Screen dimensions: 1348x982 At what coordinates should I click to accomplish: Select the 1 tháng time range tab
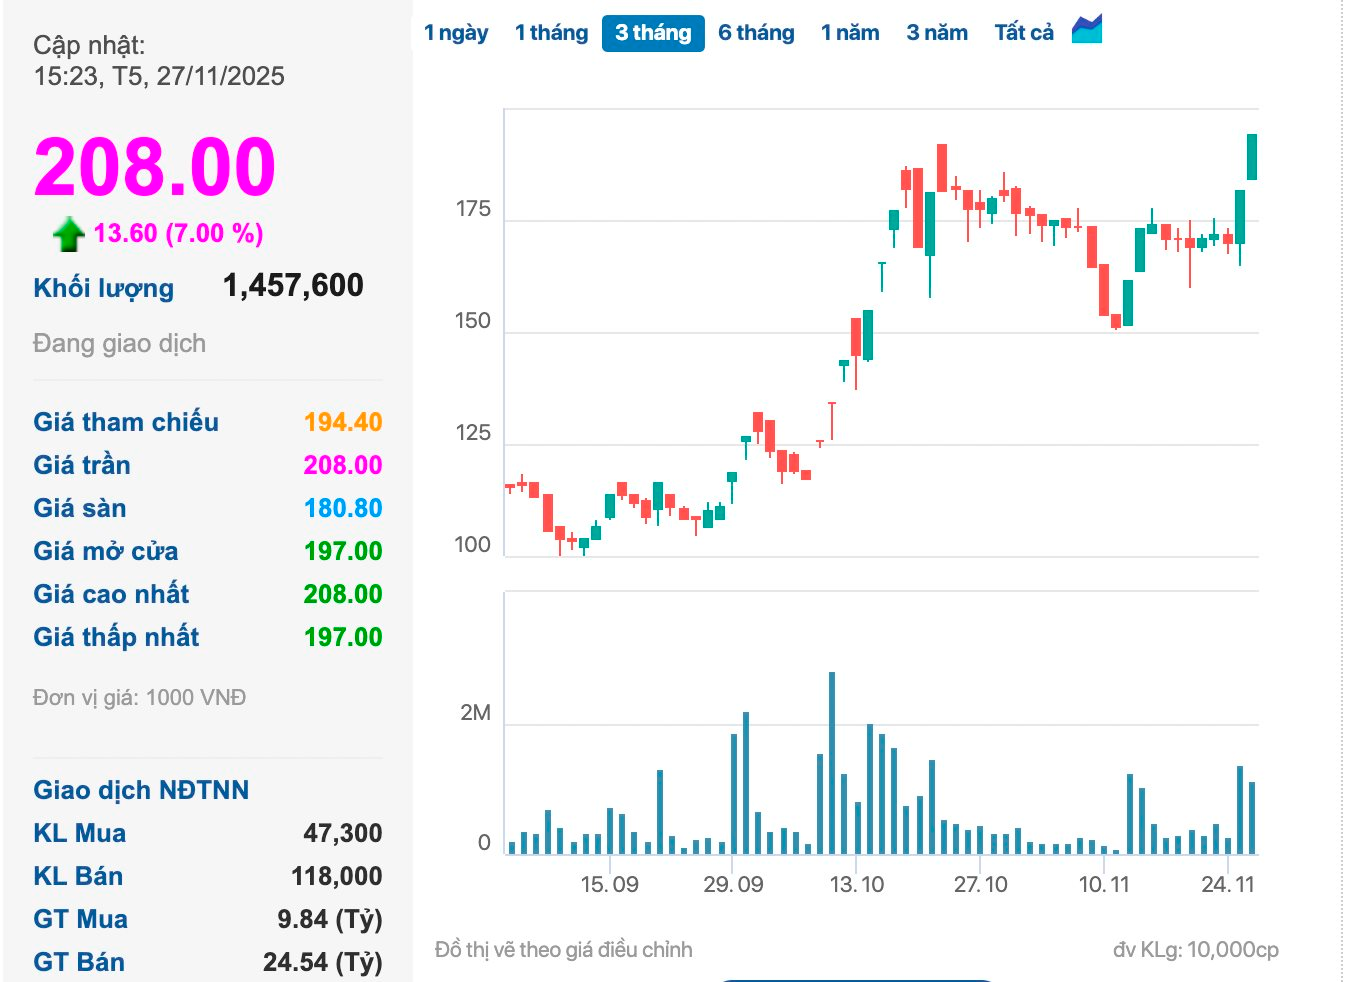point(551,33)
